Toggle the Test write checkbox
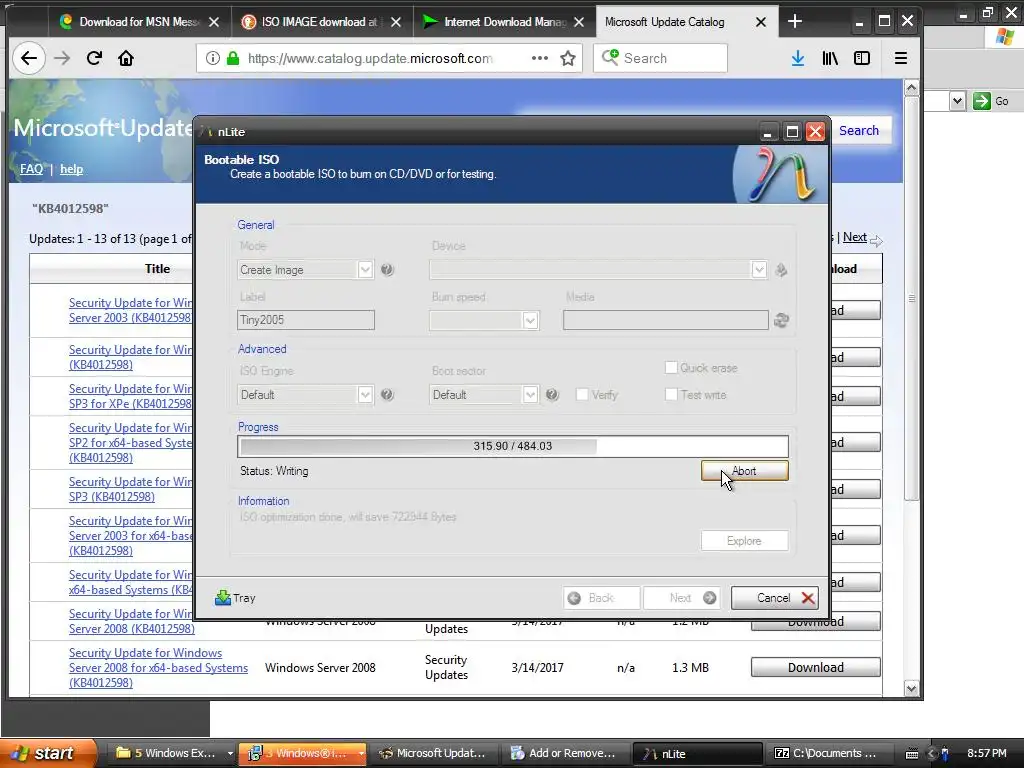 [671, 394]
